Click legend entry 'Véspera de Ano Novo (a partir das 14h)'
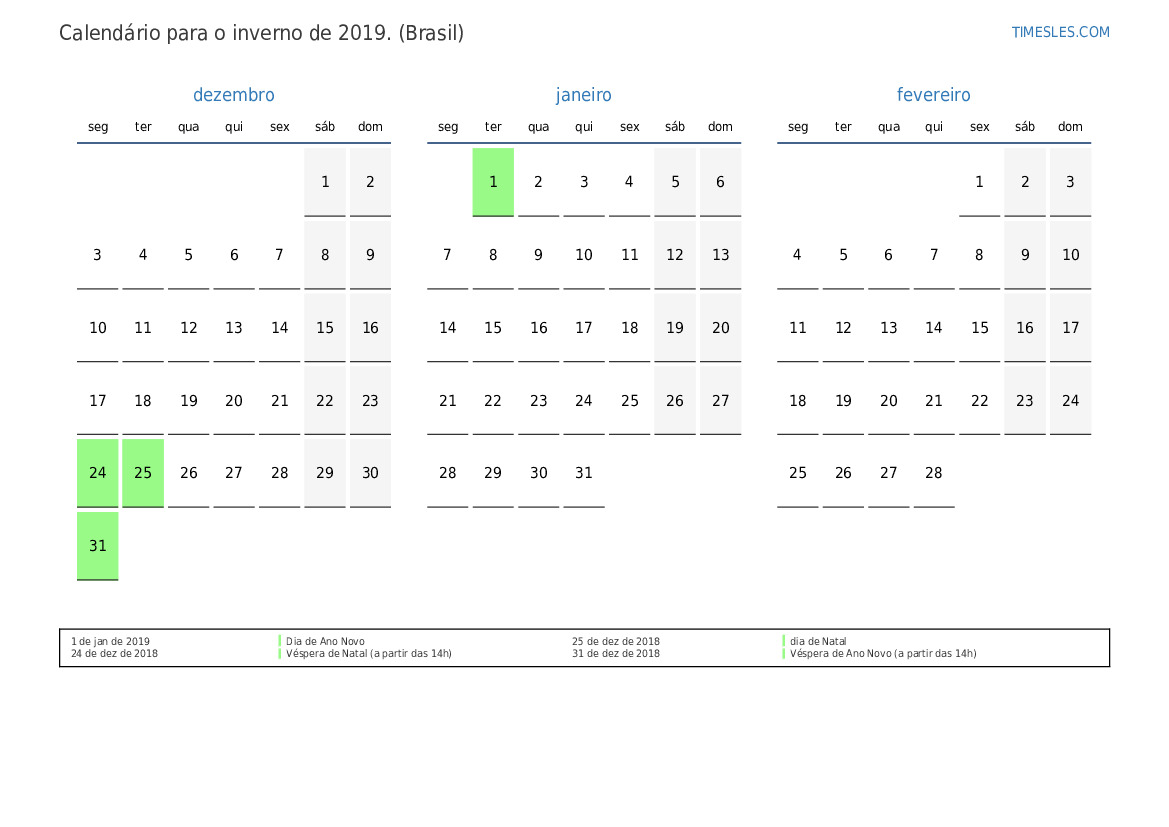The image size is (1169, 827). [x=883, y=653]
